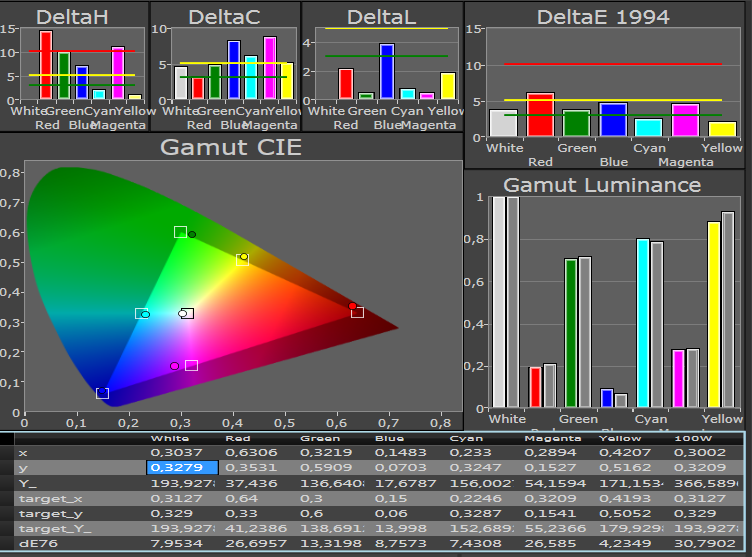
Task: Select the highlighted White y cell 0,3279
Action: pos(182,467)
